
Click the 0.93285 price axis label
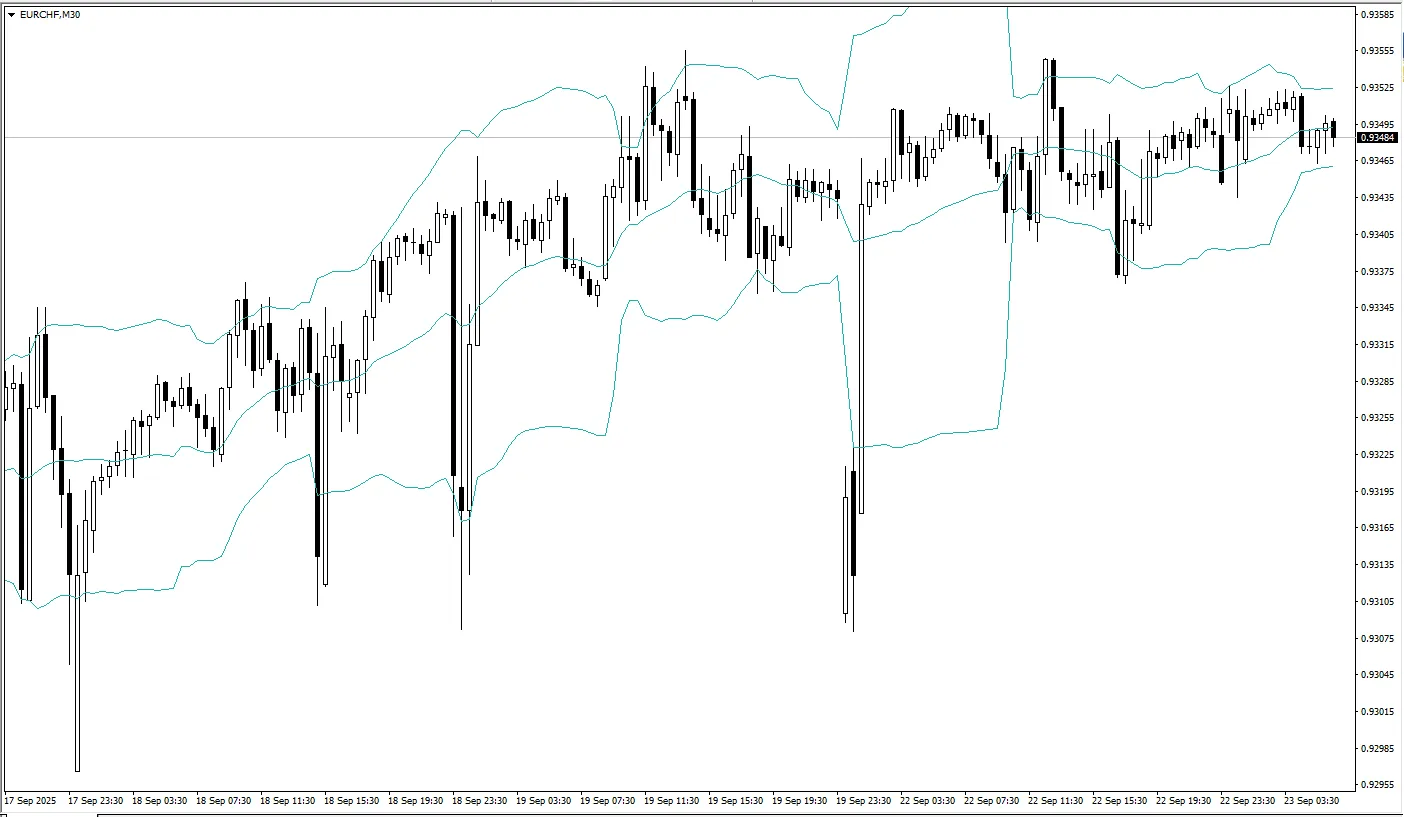1379,381
